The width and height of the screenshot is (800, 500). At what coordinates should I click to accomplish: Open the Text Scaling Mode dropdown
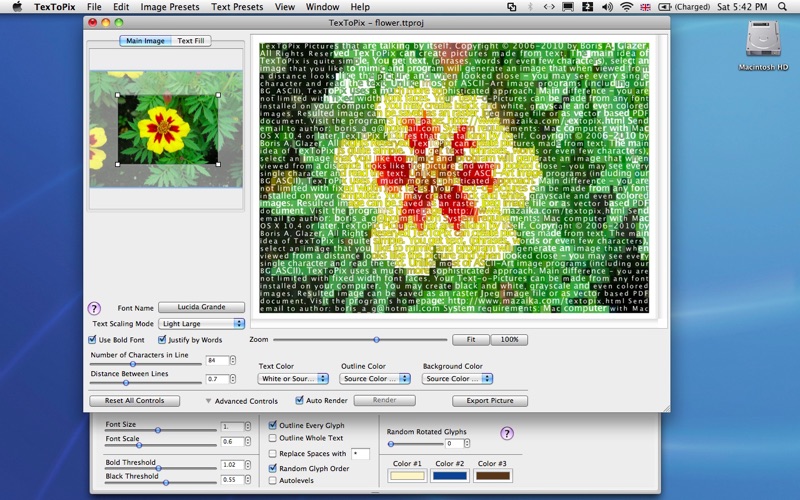click(202, 324)
